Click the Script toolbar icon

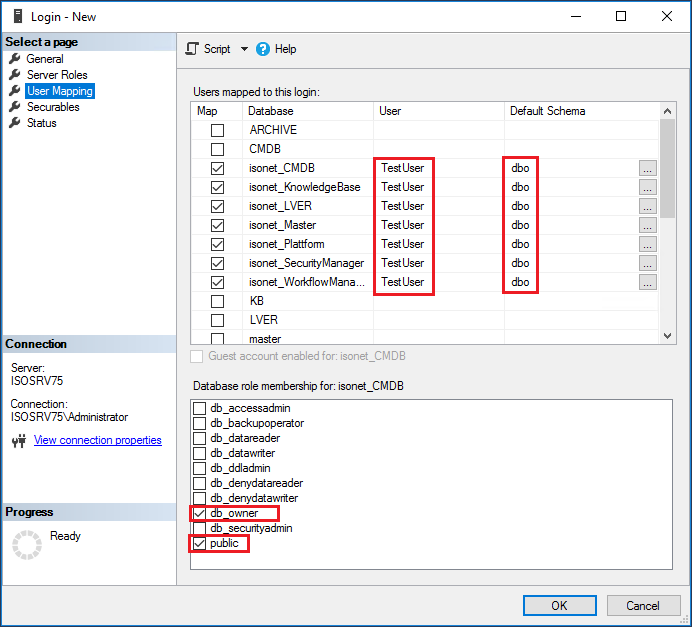192,49
